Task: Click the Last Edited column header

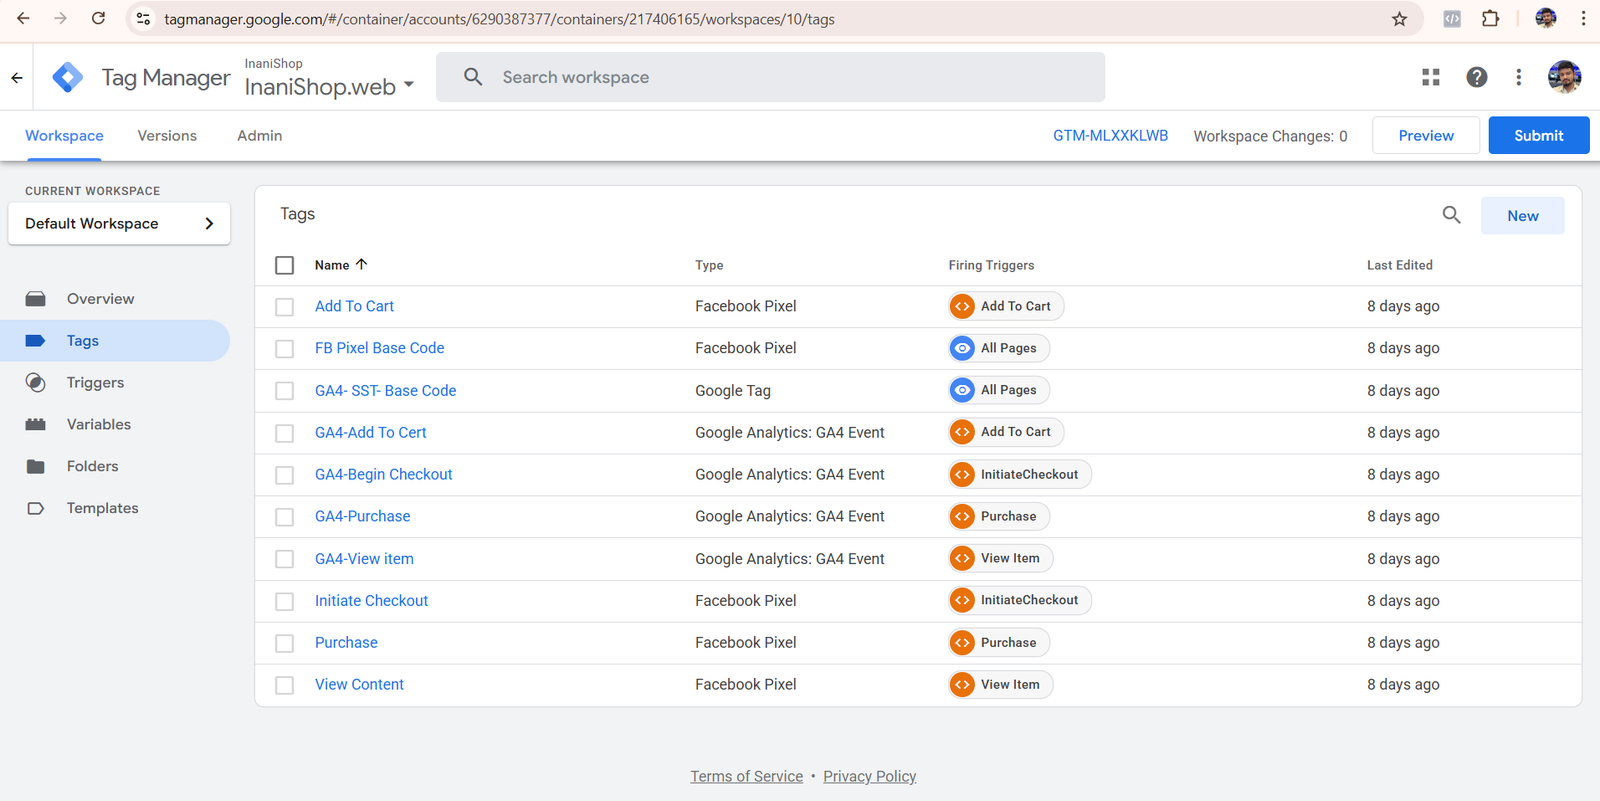Action: pos(1399,265)
